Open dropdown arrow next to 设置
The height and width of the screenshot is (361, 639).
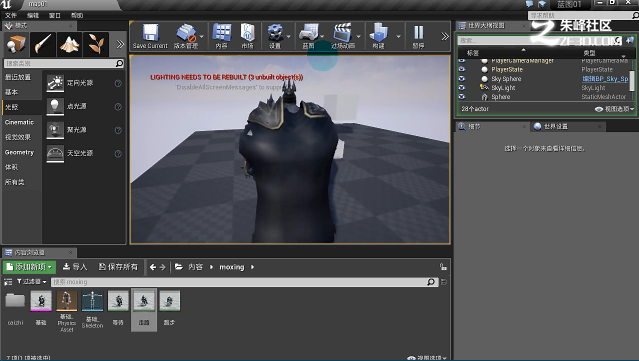pos(289,37)
